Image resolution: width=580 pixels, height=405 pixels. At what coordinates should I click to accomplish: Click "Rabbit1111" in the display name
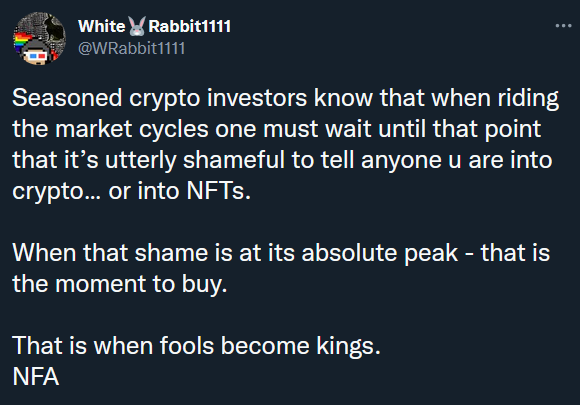coord(189,26)
